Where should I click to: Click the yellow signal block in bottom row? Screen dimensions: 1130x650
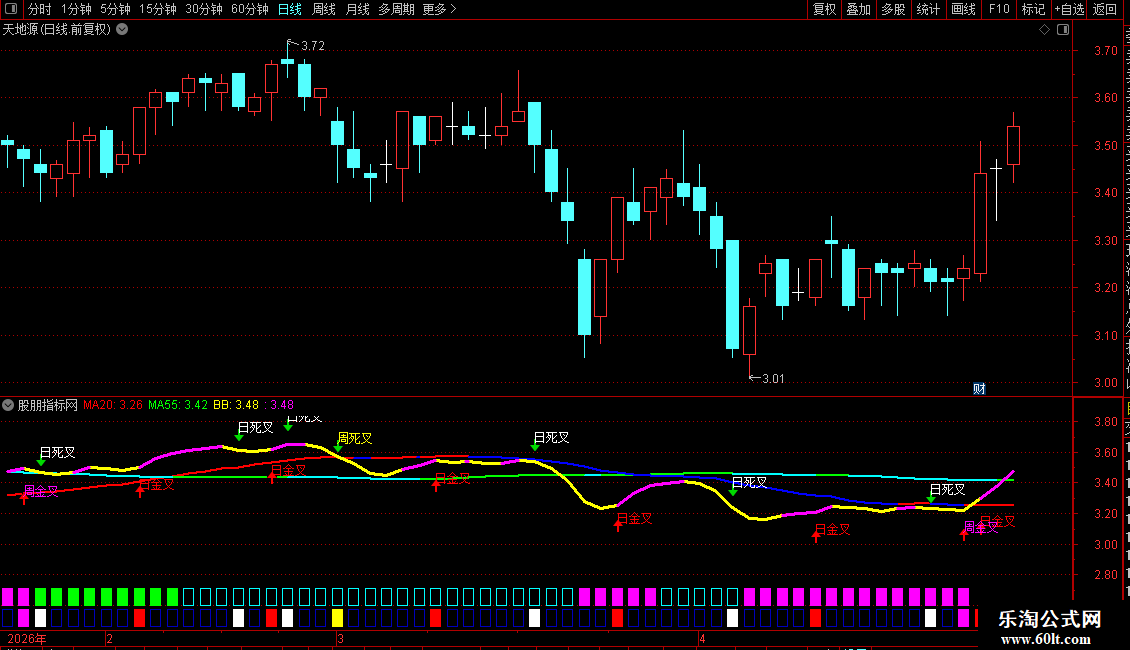[337, 618]
